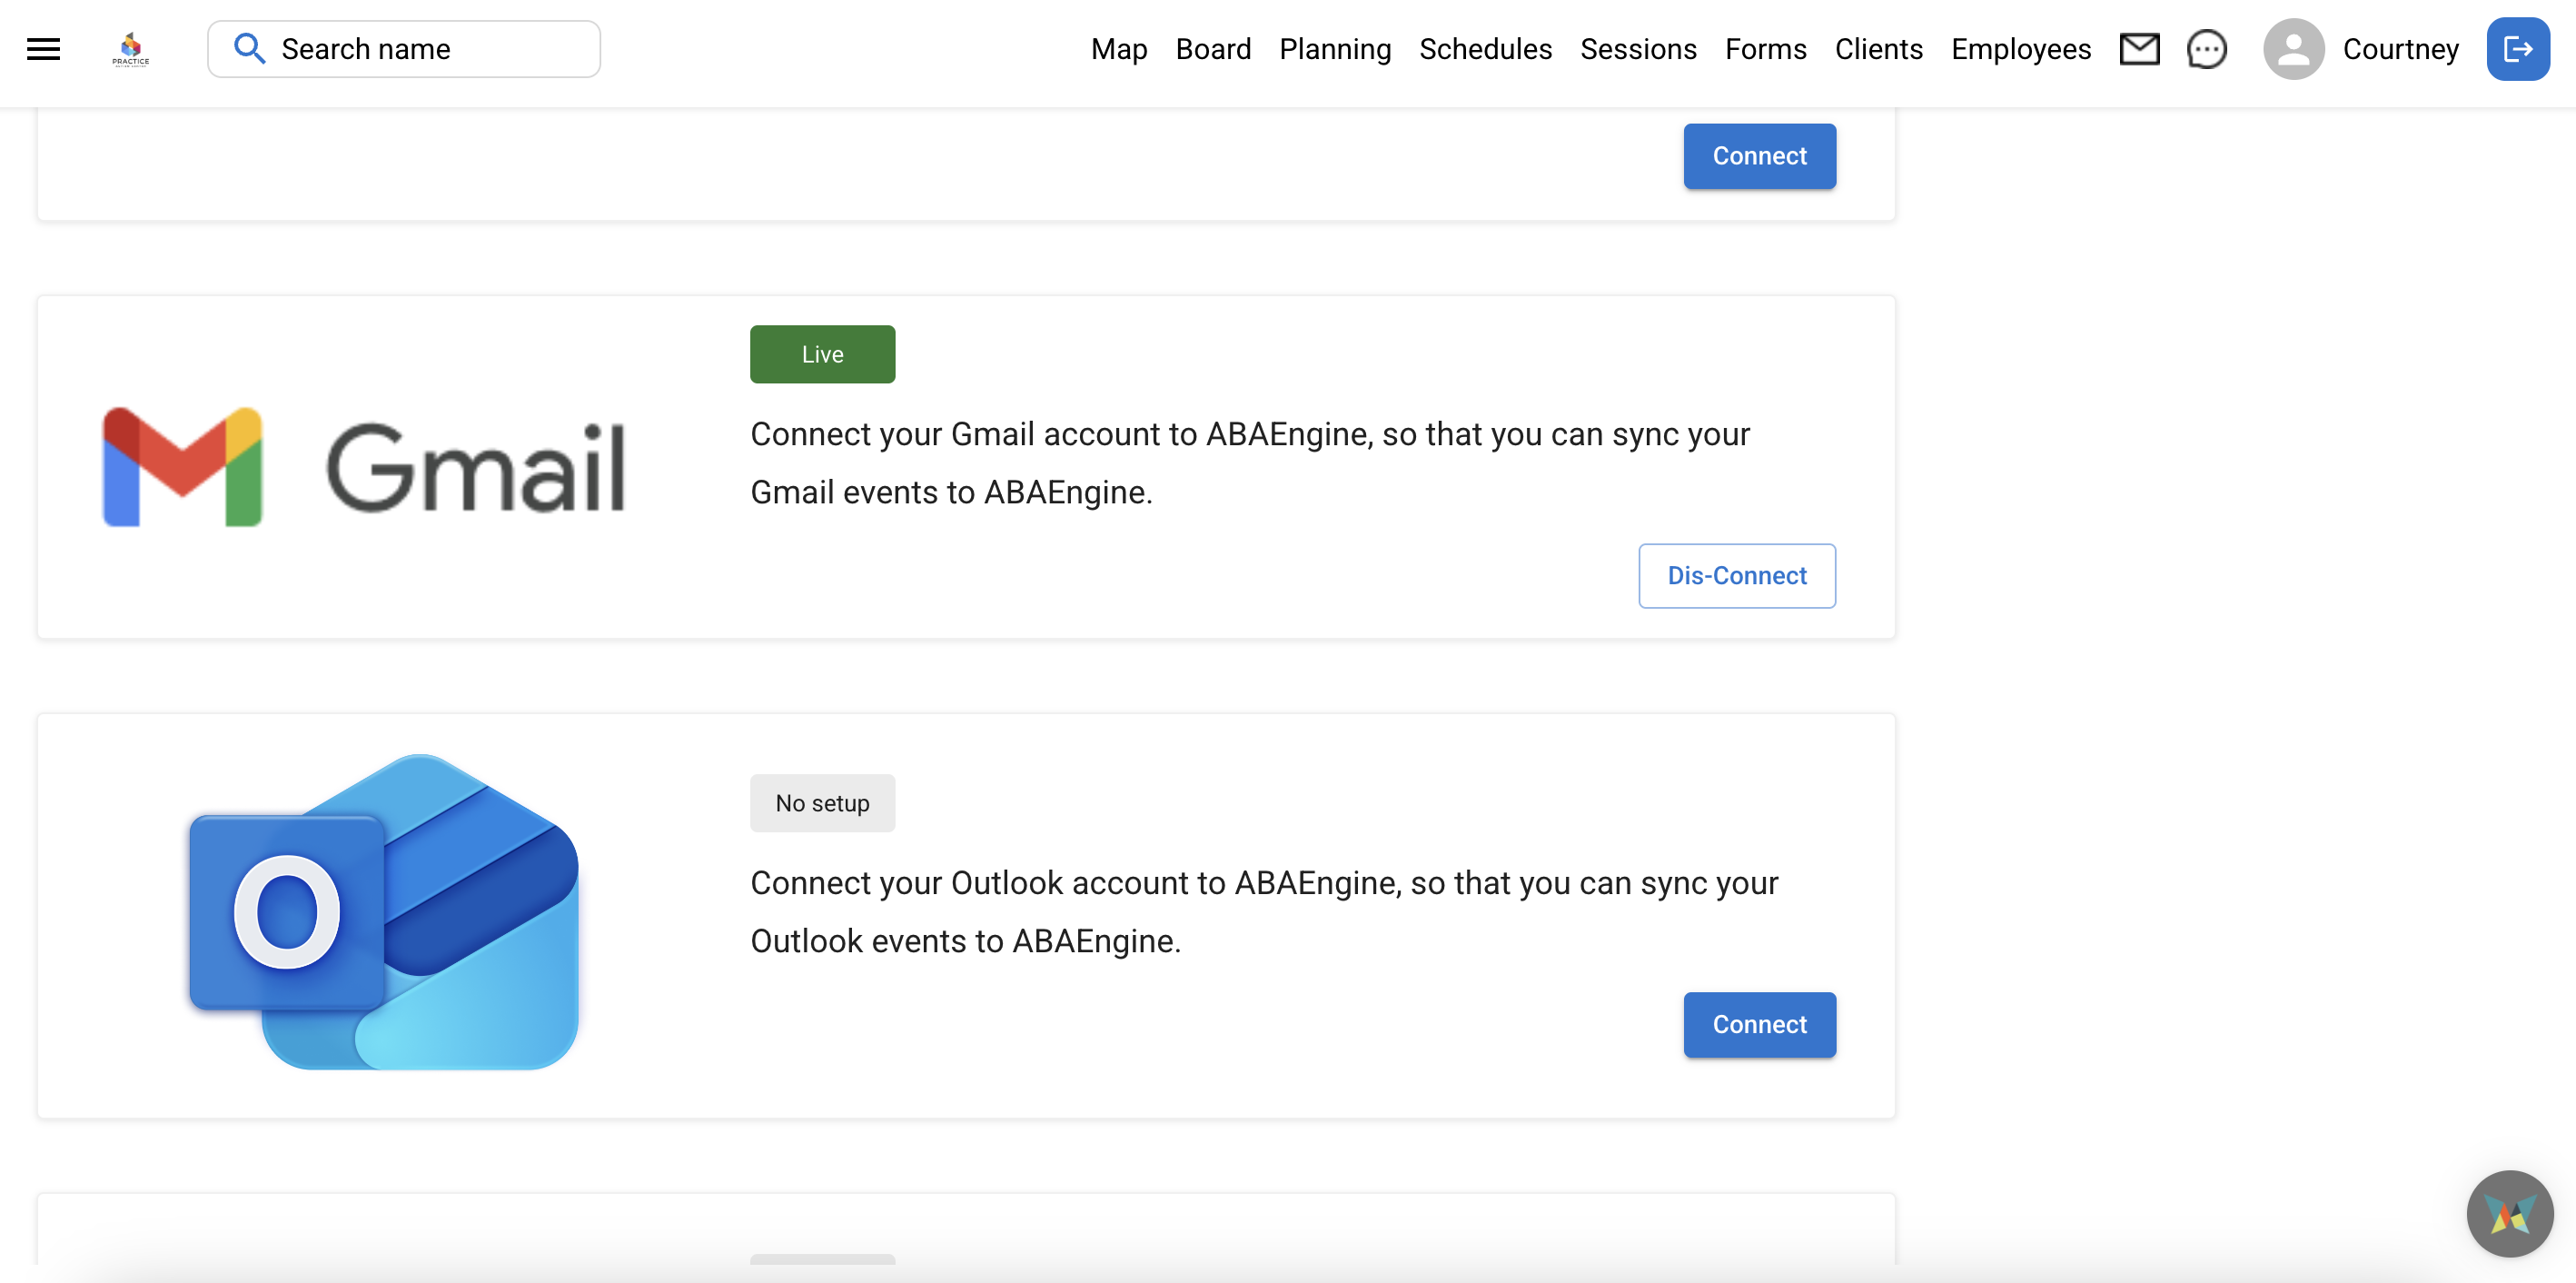Viewport: 2576px width, 1283px height.
Task: Click the Gmail logo image
Action: coord(364,467)
